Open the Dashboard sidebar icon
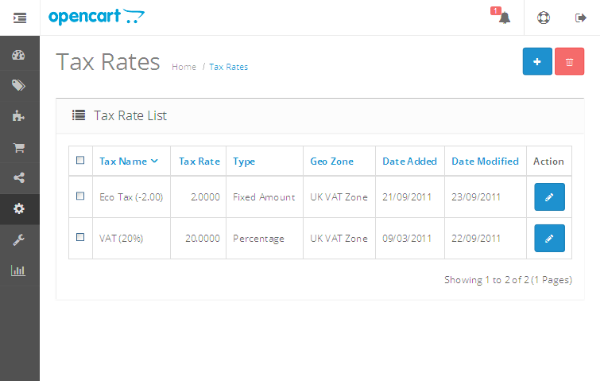Screen dimensions: 600x381 [x=18, y=55]
